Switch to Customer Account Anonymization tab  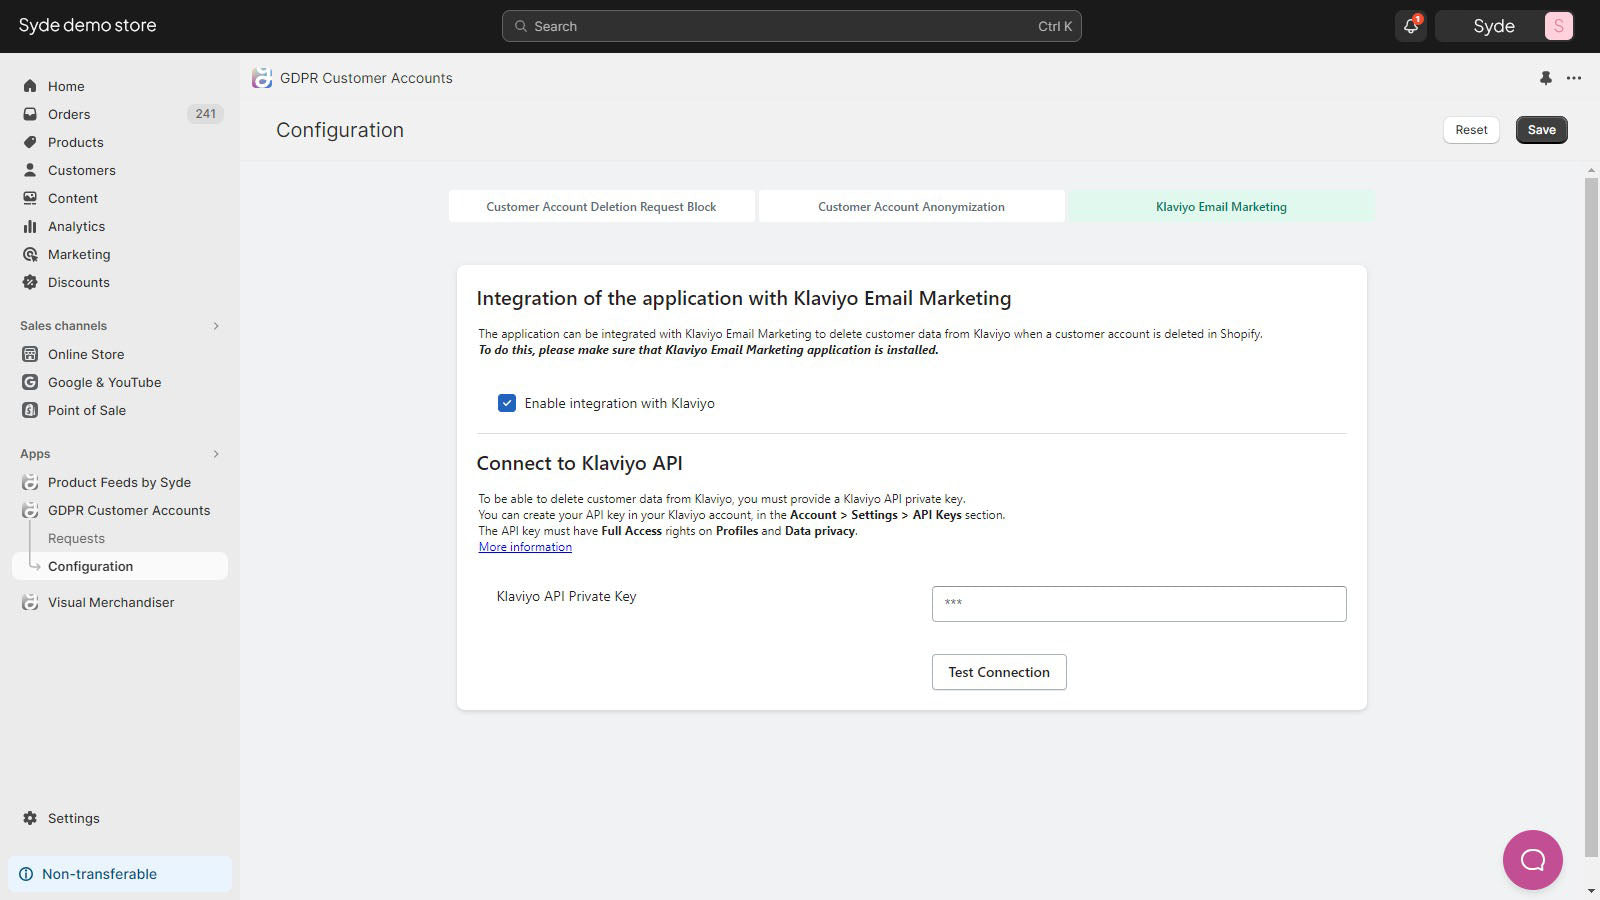[x=911, y=207]
